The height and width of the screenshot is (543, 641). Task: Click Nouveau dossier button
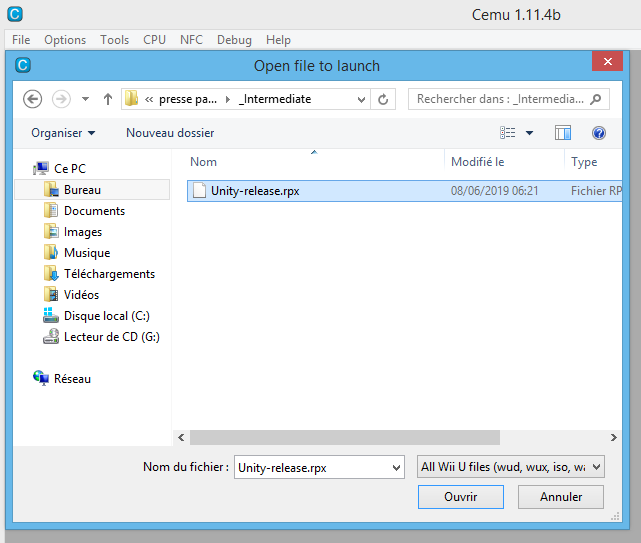(x=170, y=133)
